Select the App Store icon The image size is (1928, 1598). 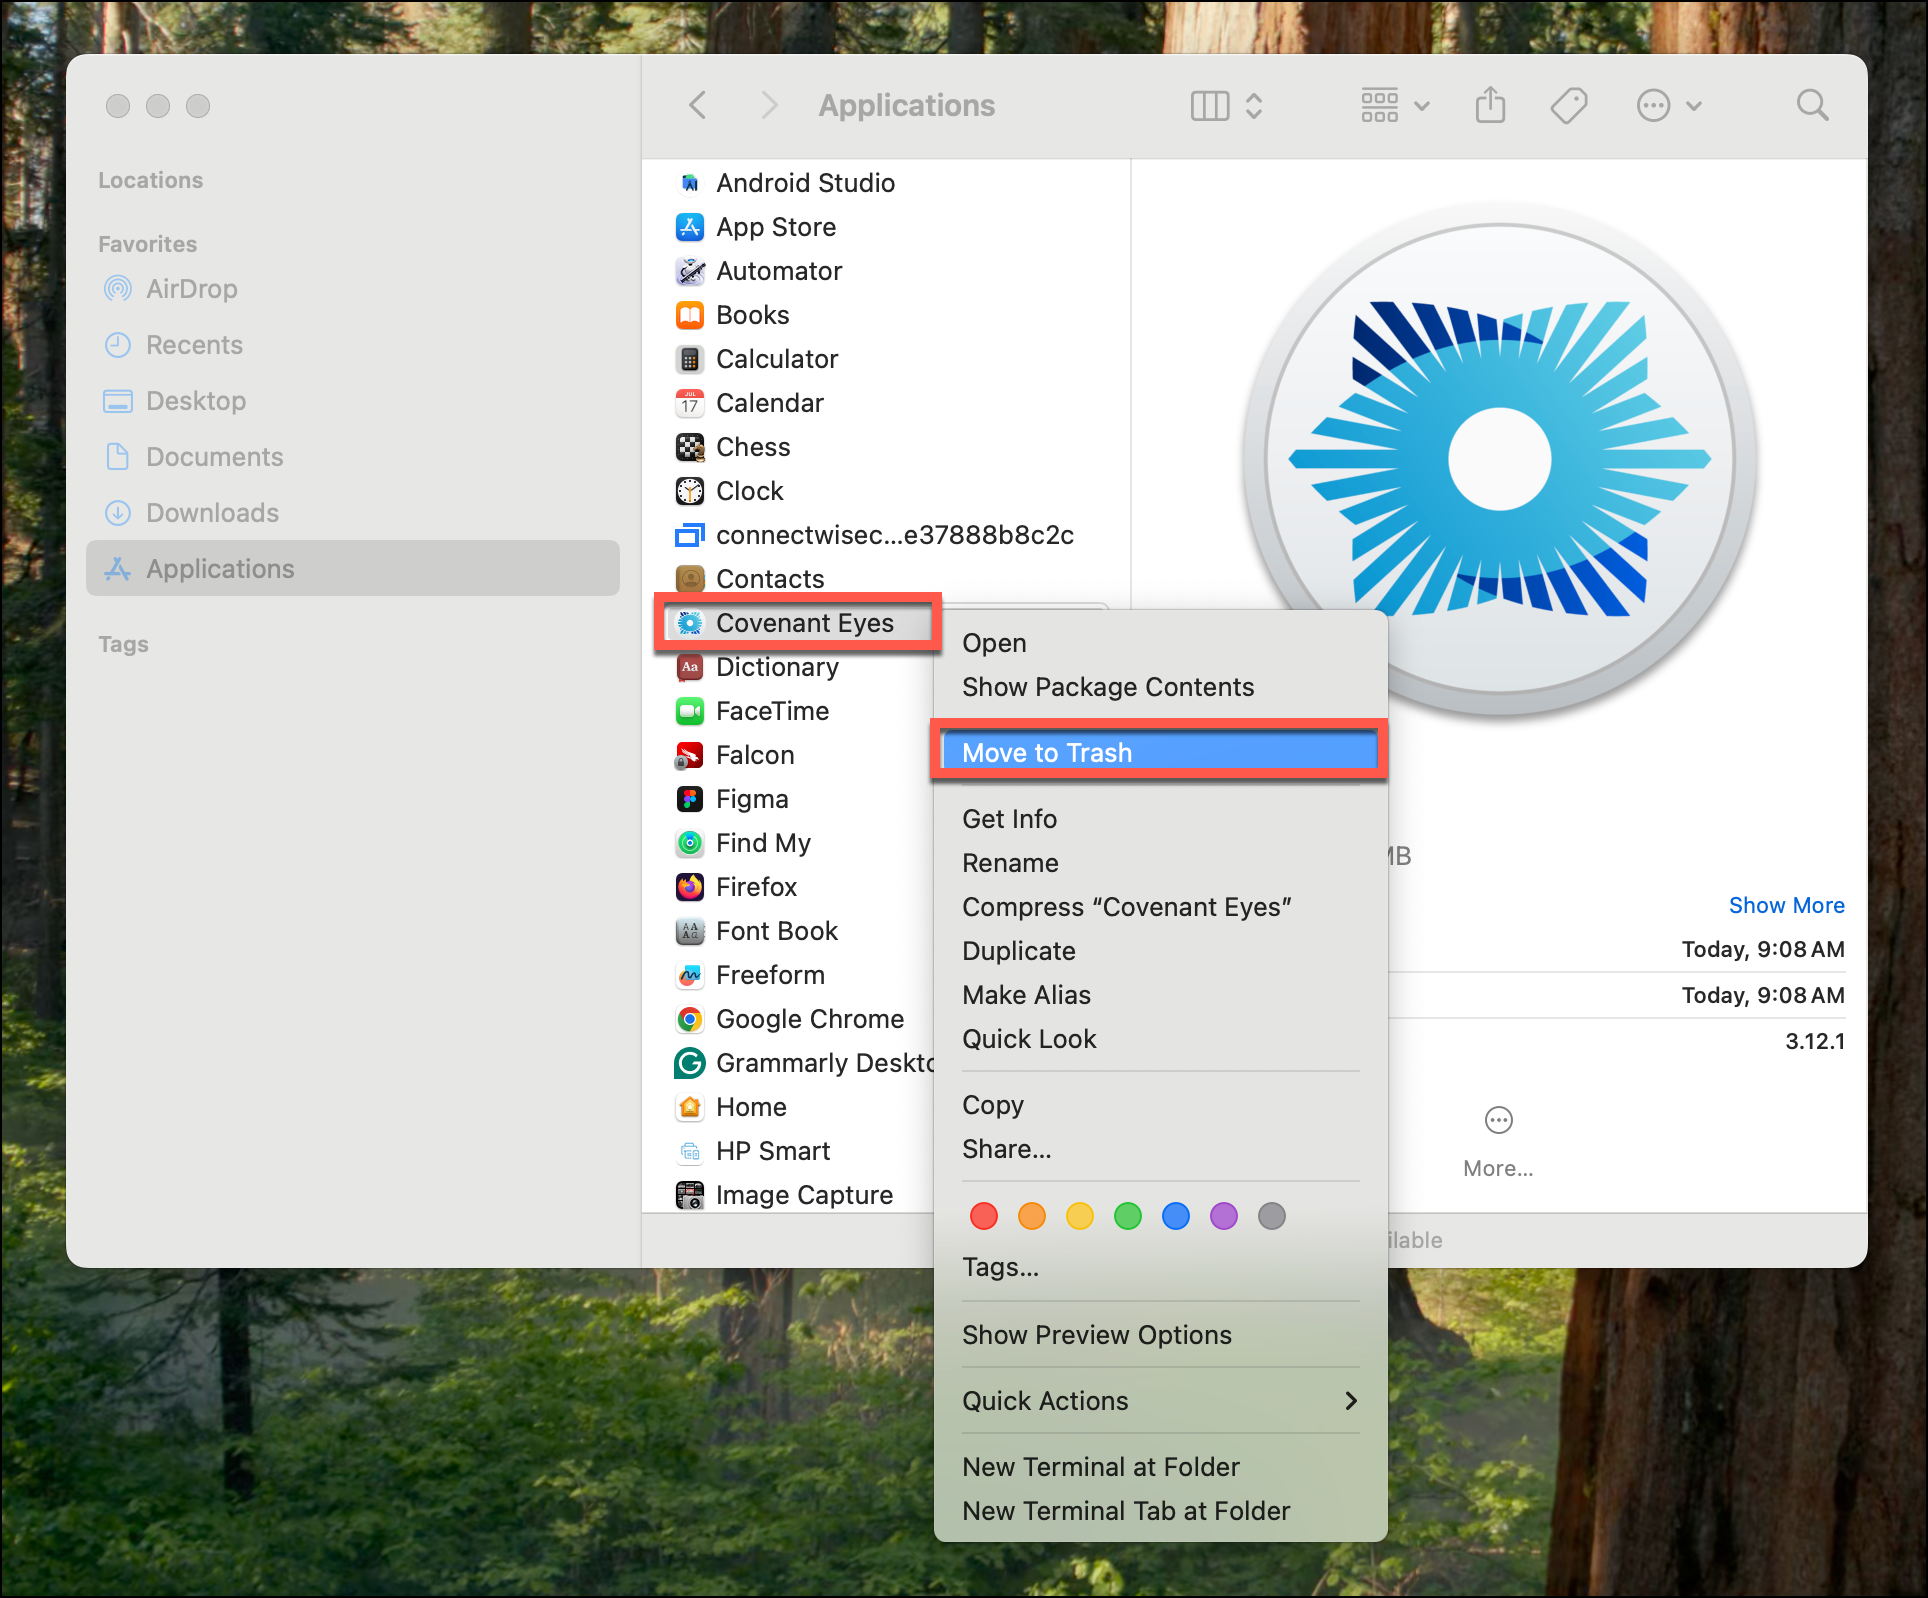(690, 227)
